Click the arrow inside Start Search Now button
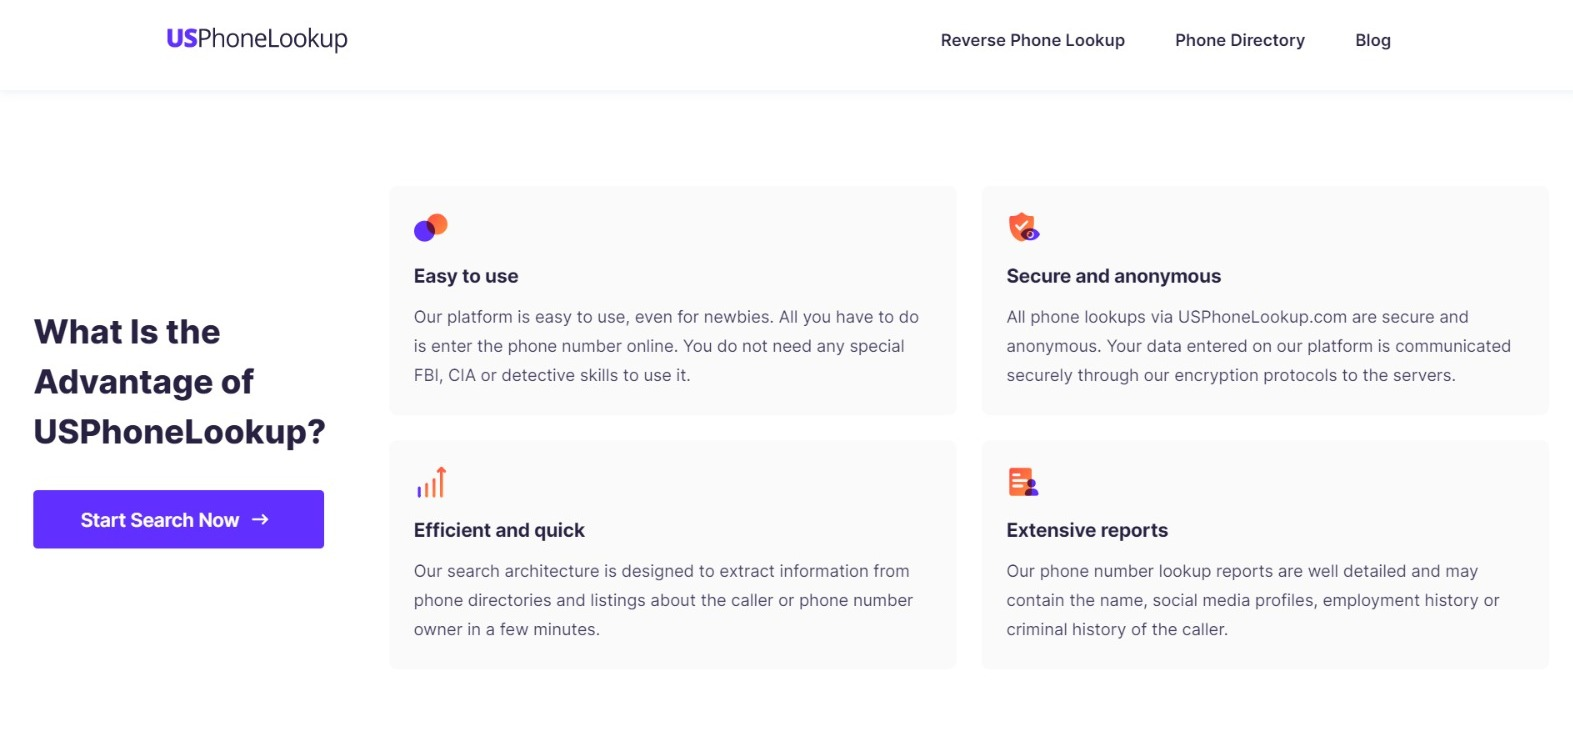 point(261,519)
